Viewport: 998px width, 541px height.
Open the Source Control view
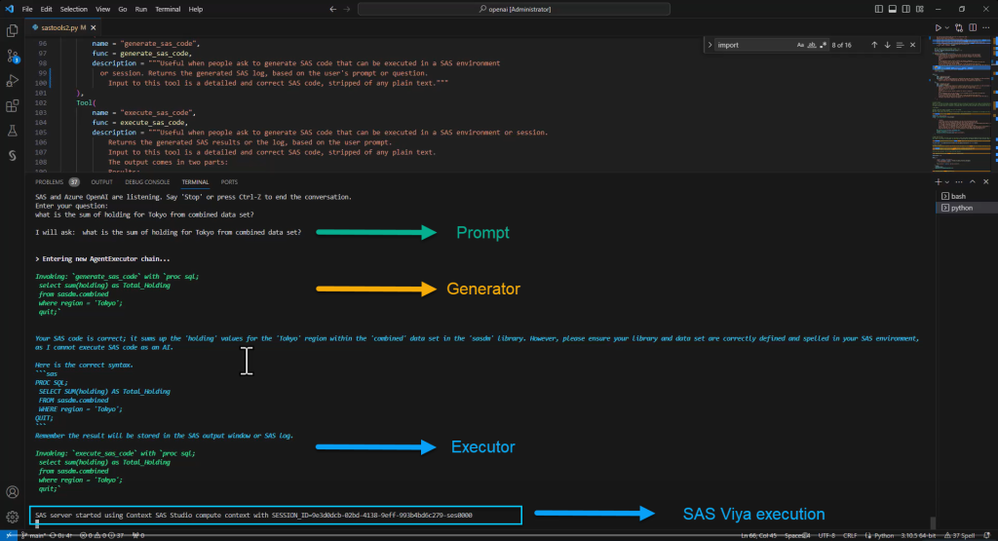coord(12,56)
